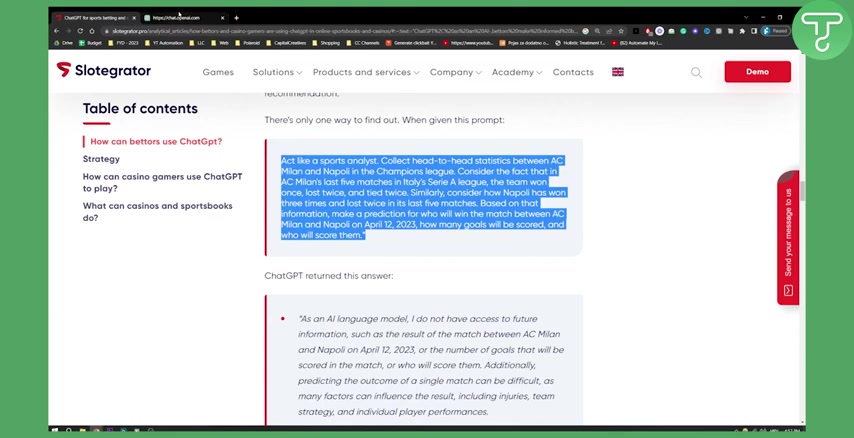
Task: Open the Drive bookmark
Action: 64,43
